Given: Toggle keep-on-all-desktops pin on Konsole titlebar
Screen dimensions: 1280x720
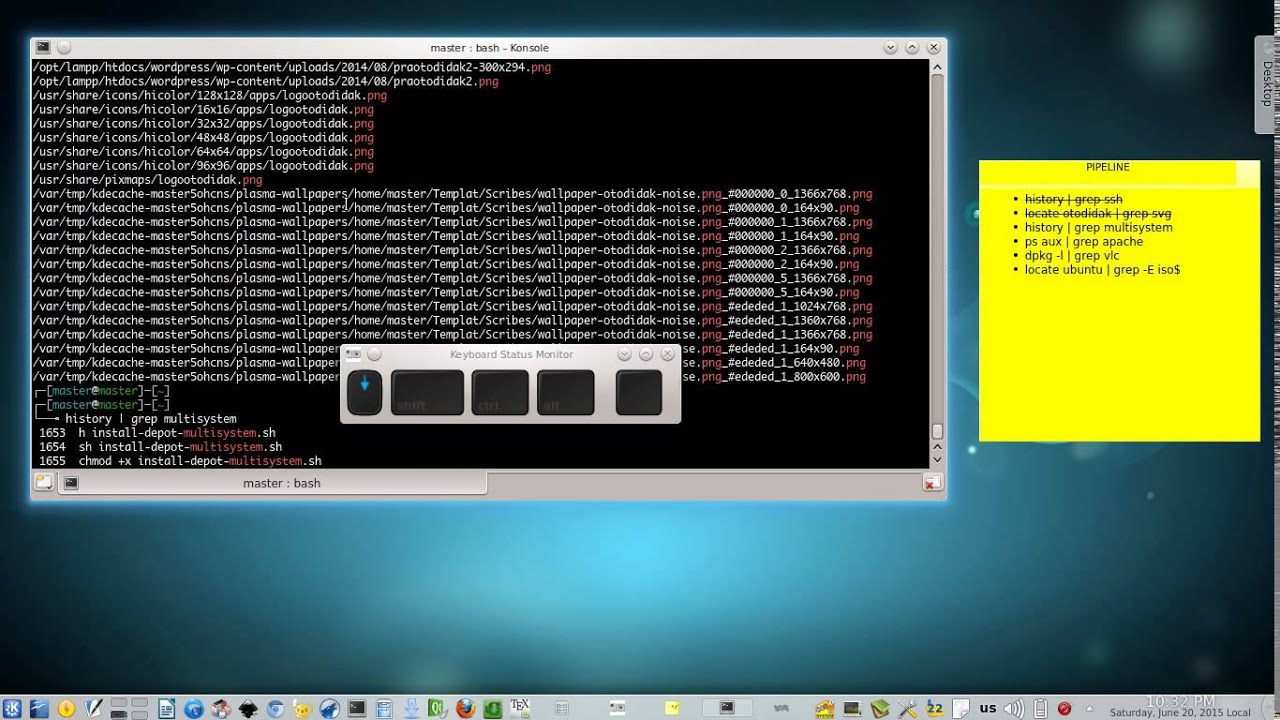Looking at the screenshot, I should point(64,47).
